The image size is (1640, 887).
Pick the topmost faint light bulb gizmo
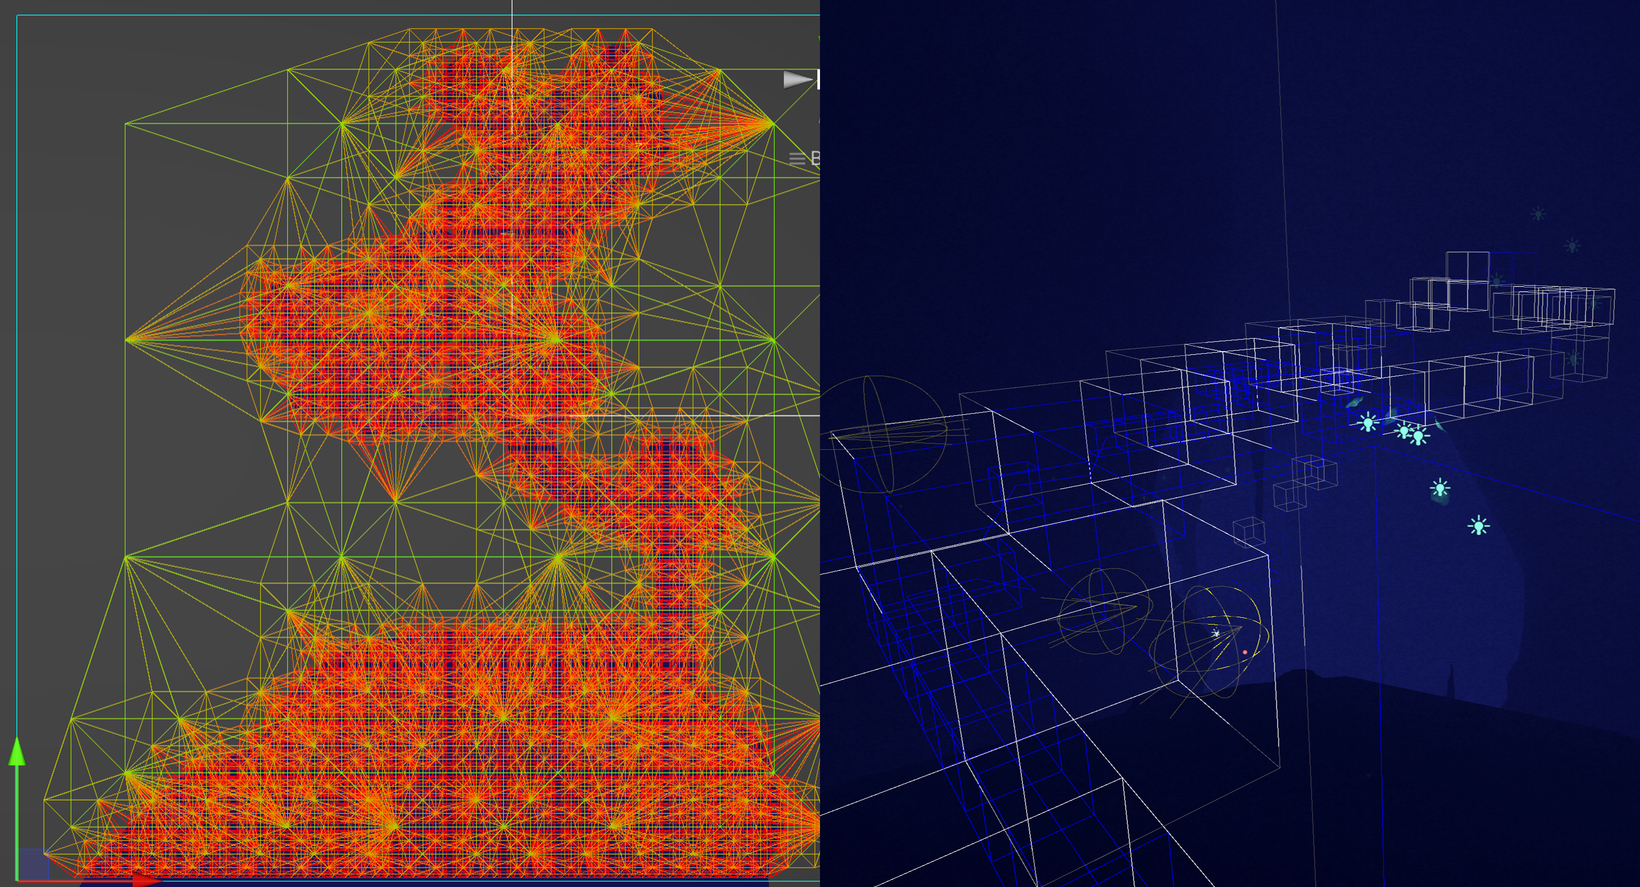[x=1538, y=214]
